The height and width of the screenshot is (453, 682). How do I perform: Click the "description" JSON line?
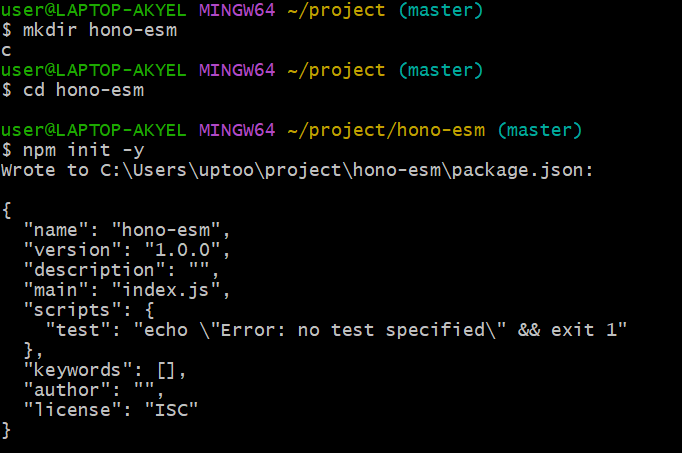(x=121, y=270)
